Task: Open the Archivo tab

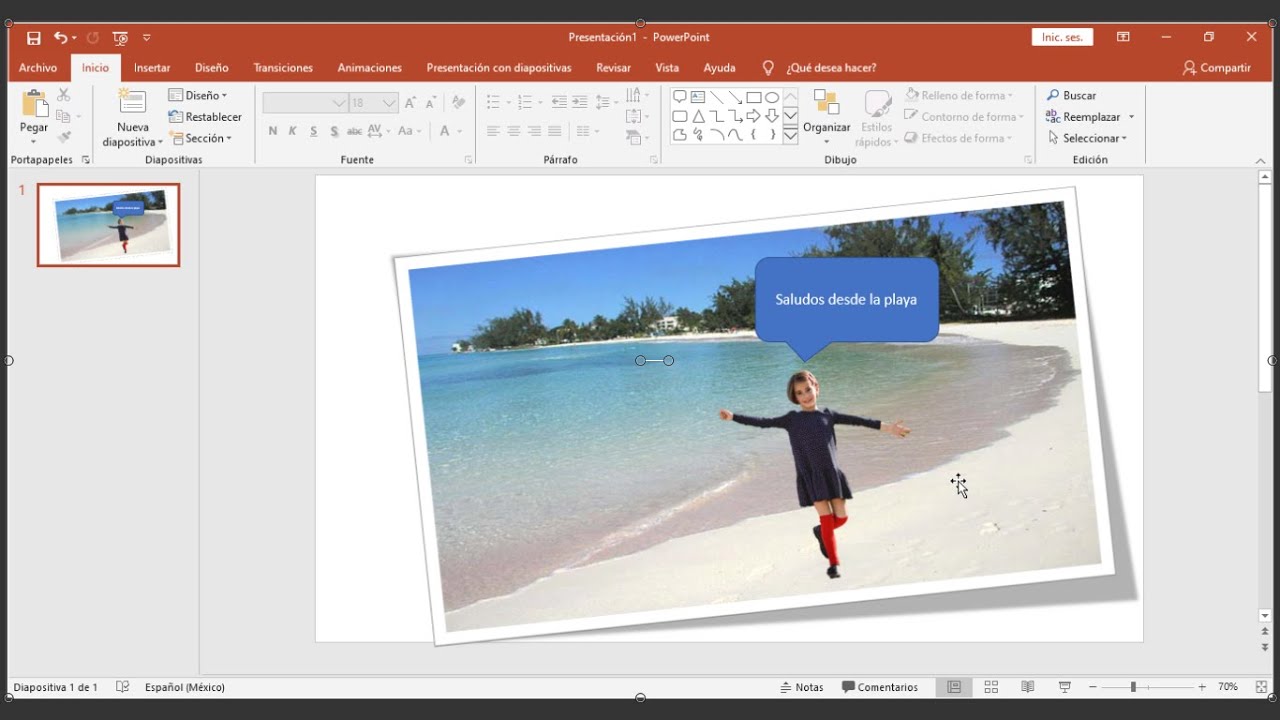Action: point(38,68)
